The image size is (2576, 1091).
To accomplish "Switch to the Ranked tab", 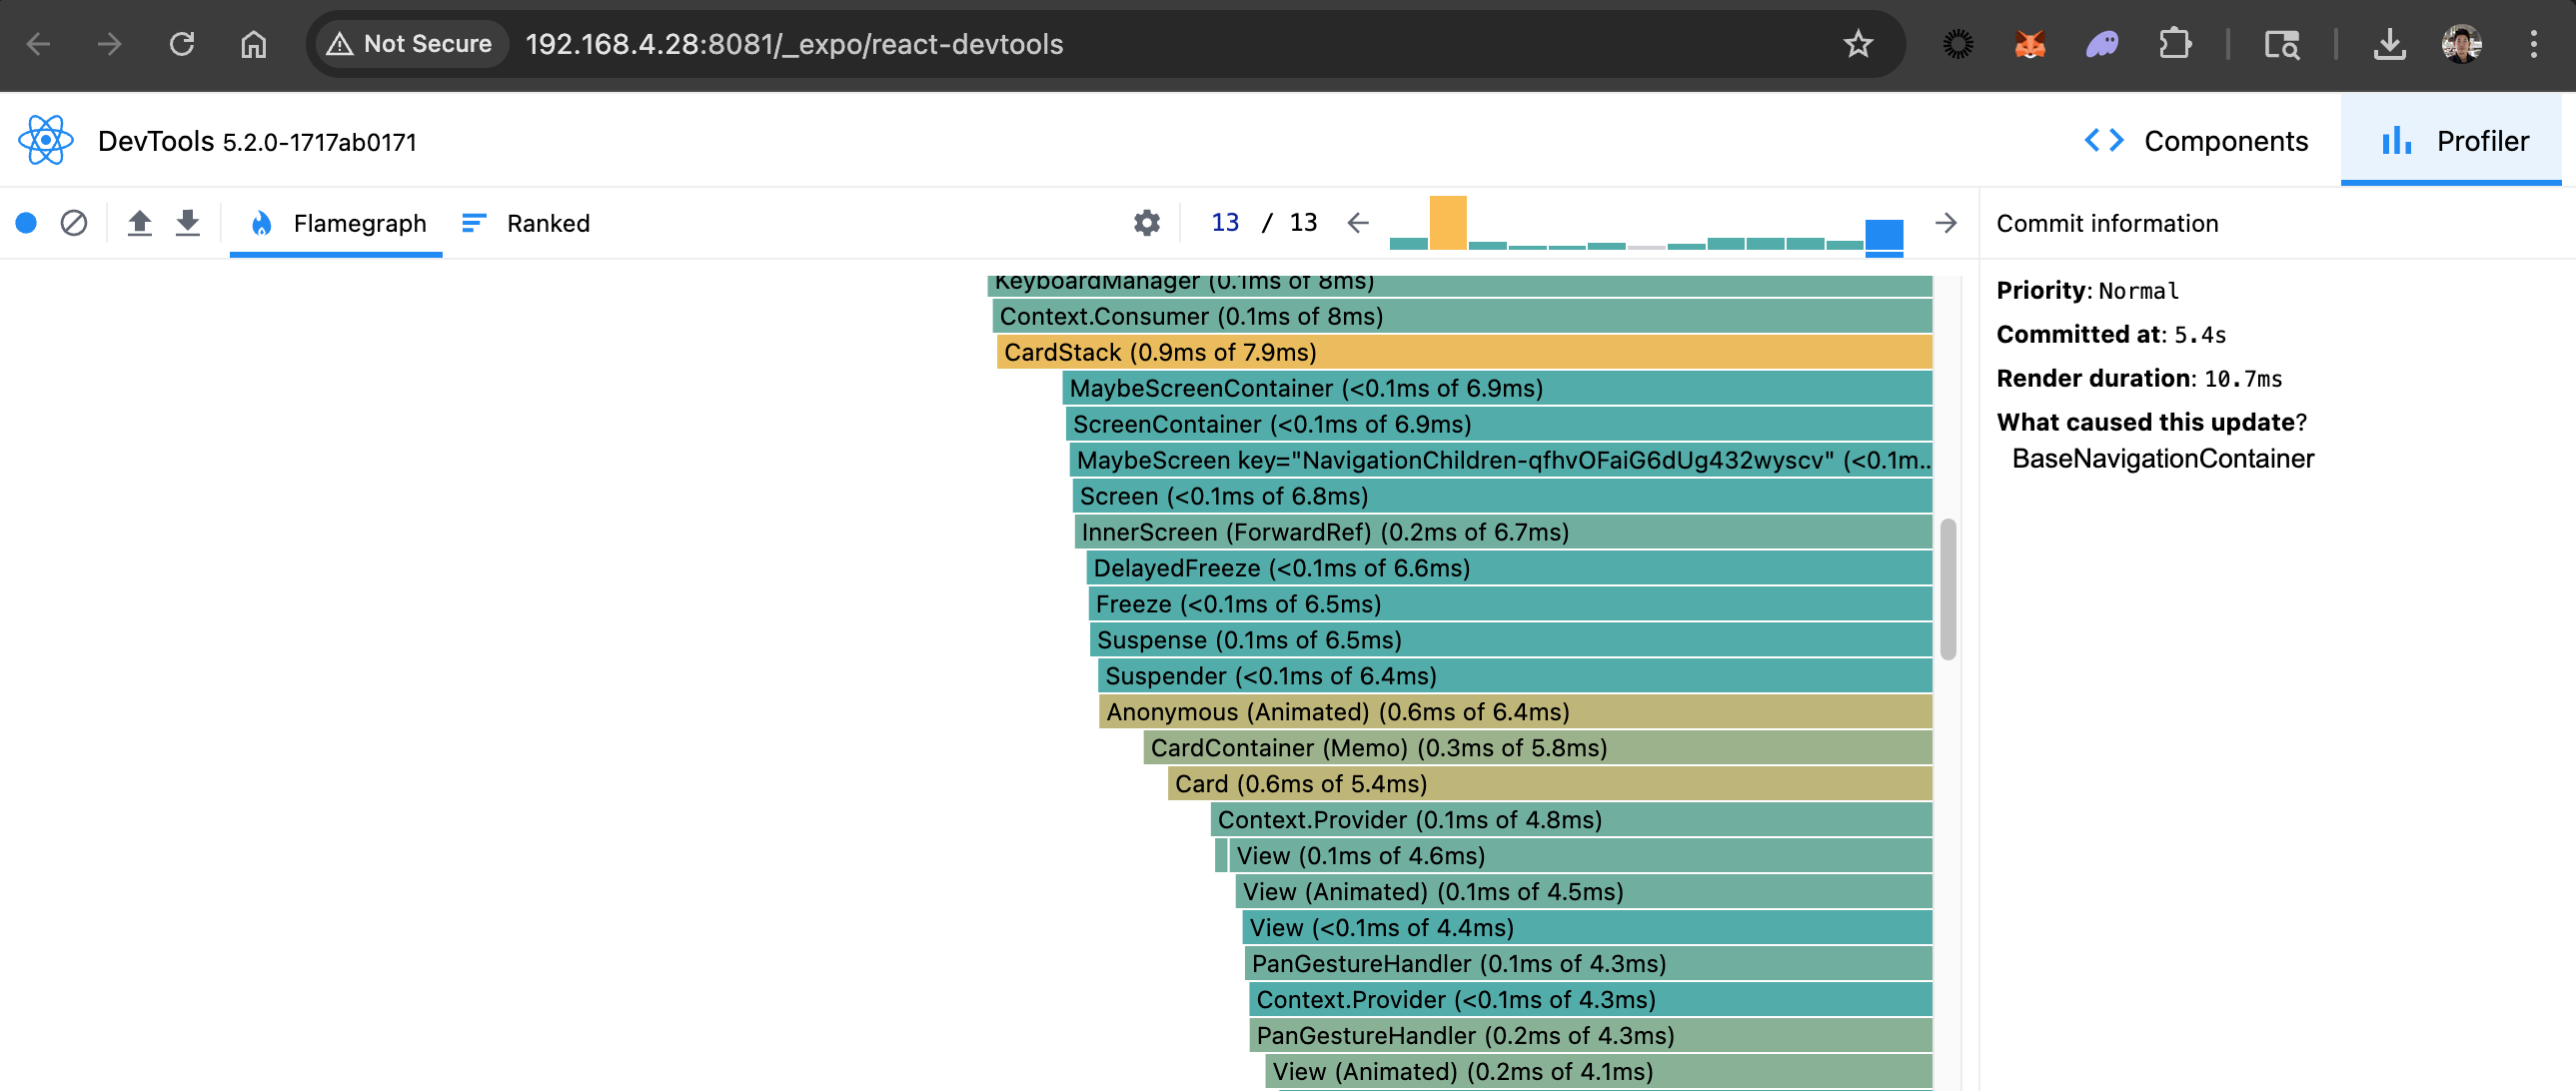I will [x=526, y=223].
